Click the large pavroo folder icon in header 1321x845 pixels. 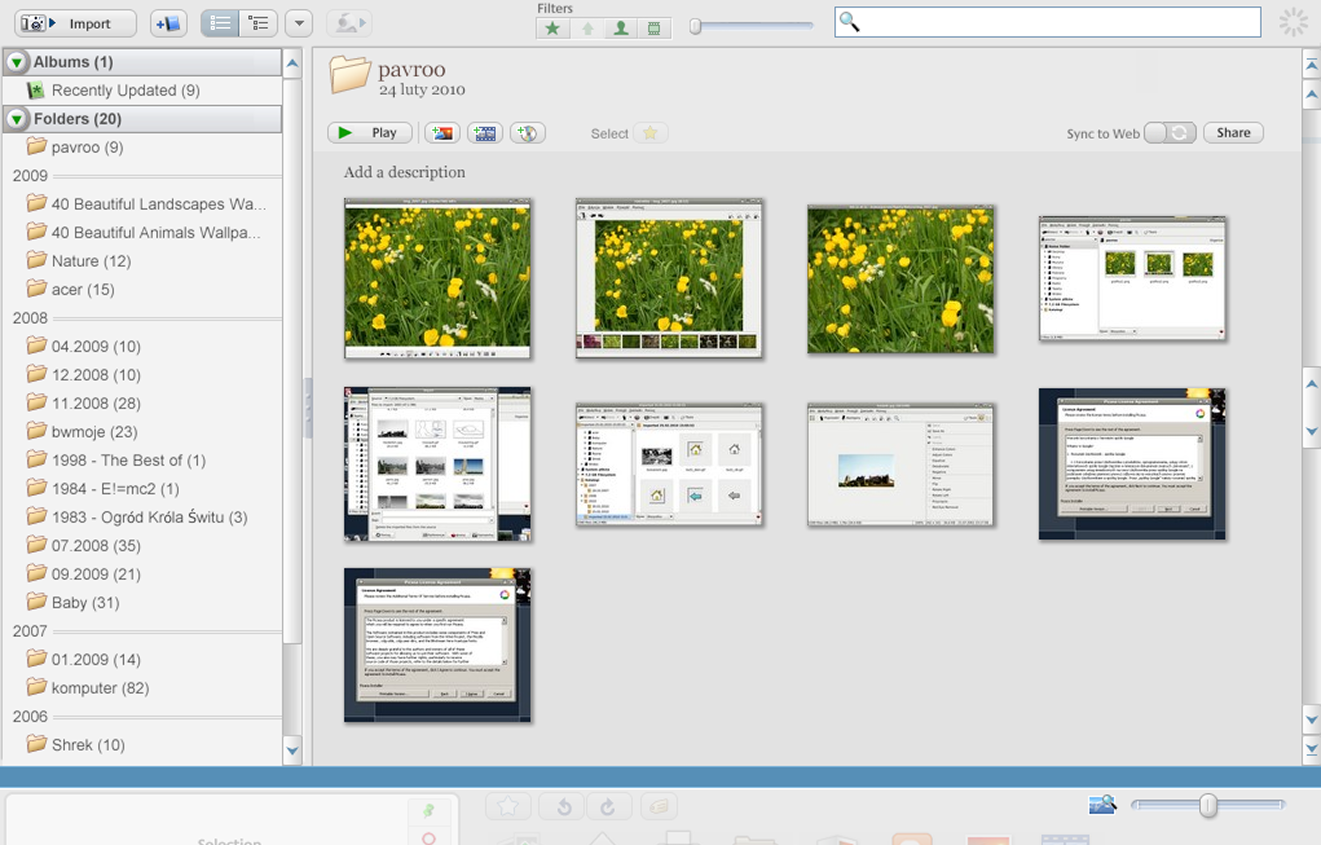[350, 75]
